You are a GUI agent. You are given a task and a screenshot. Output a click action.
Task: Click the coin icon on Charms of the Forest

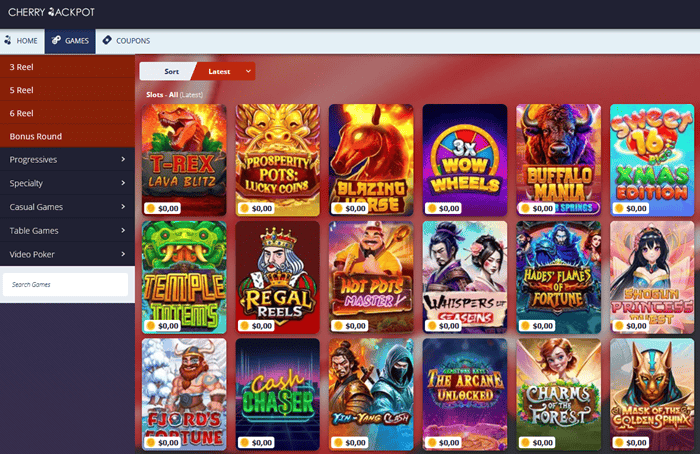coord(525,442)
